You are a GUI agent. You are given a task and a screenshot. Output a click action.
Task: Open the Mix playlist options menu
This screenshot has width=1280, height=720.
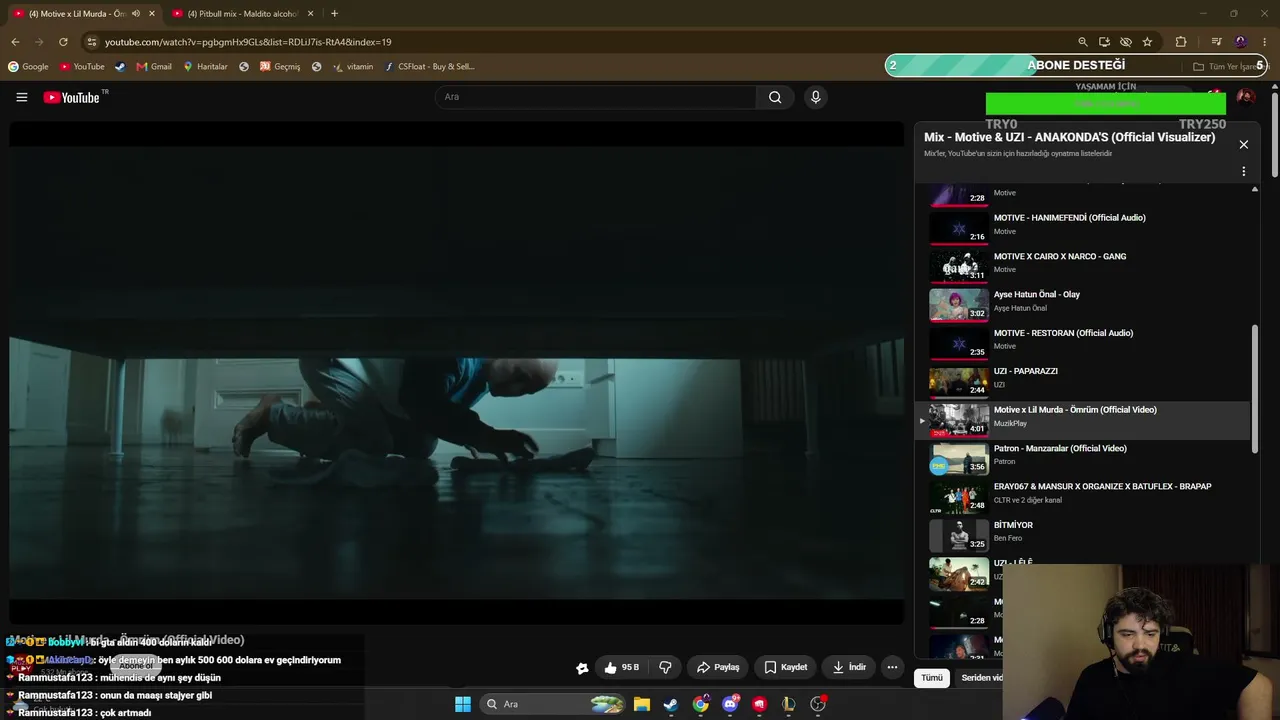click(1243, 172)
